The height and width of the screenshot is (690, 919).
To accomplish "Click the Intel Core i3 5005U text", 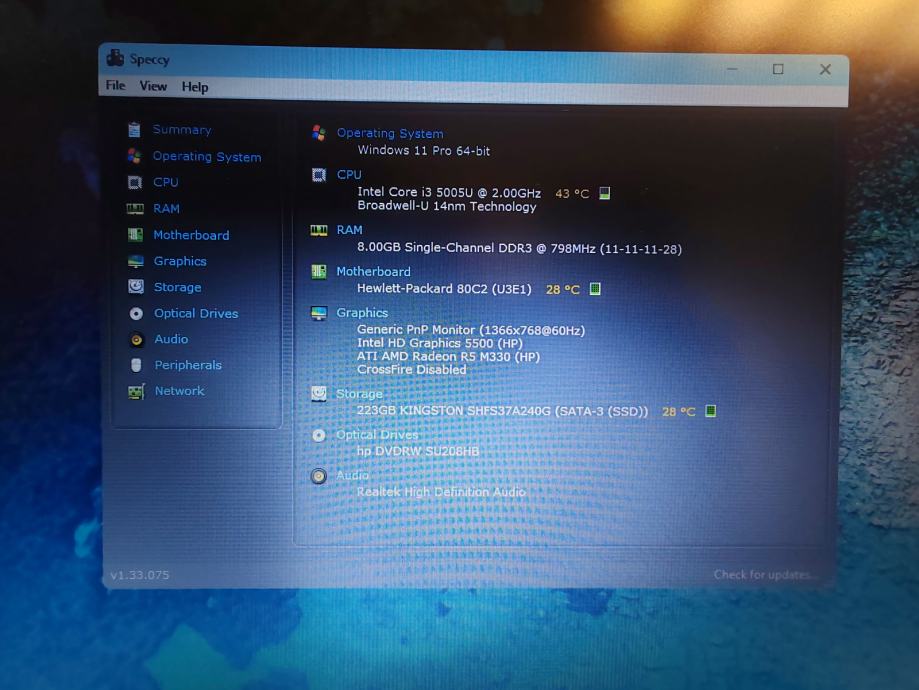I will 449,192.
